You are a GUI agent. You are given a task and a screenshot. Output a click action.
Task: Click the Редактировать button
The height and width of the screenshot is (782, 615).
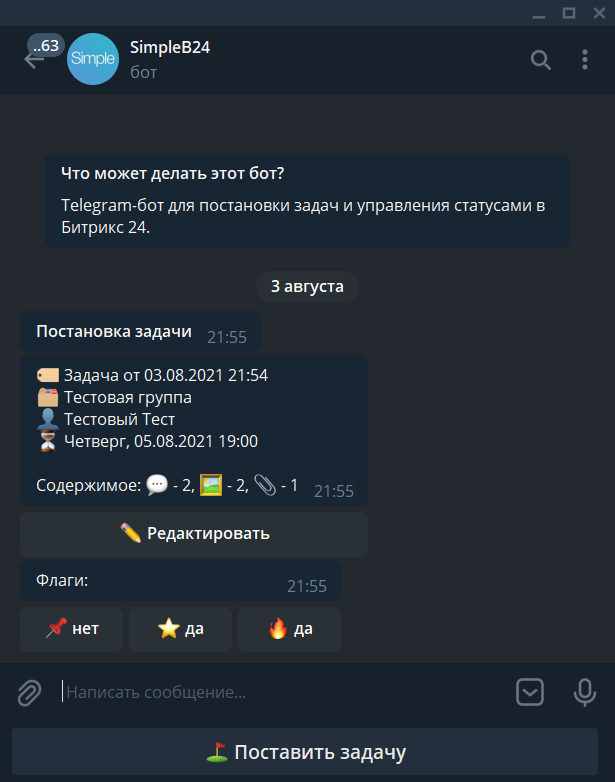click(x=194, y=534)
